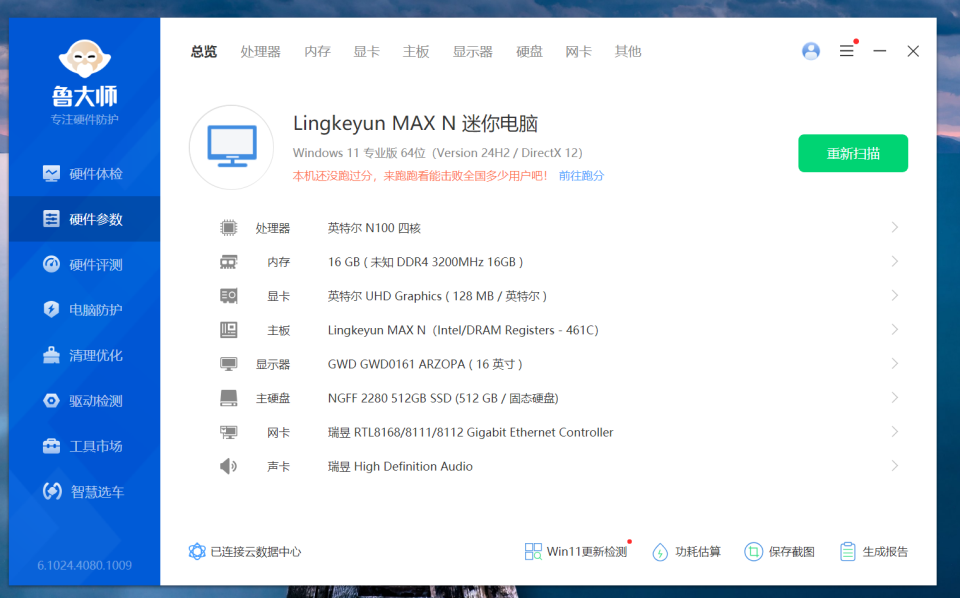Expand the 处理器 英特尔 N100 row chevron
The width and height of the screenshot is (960, 598).
click(x=894, y=228)
